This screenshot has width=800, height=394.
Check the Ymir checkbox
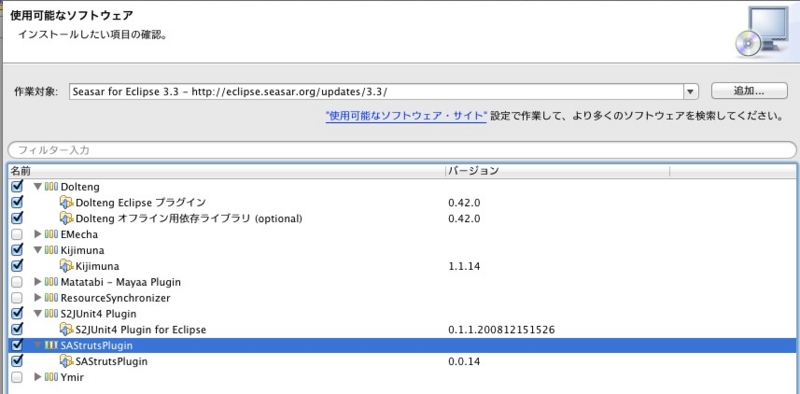tap(17, 378)
